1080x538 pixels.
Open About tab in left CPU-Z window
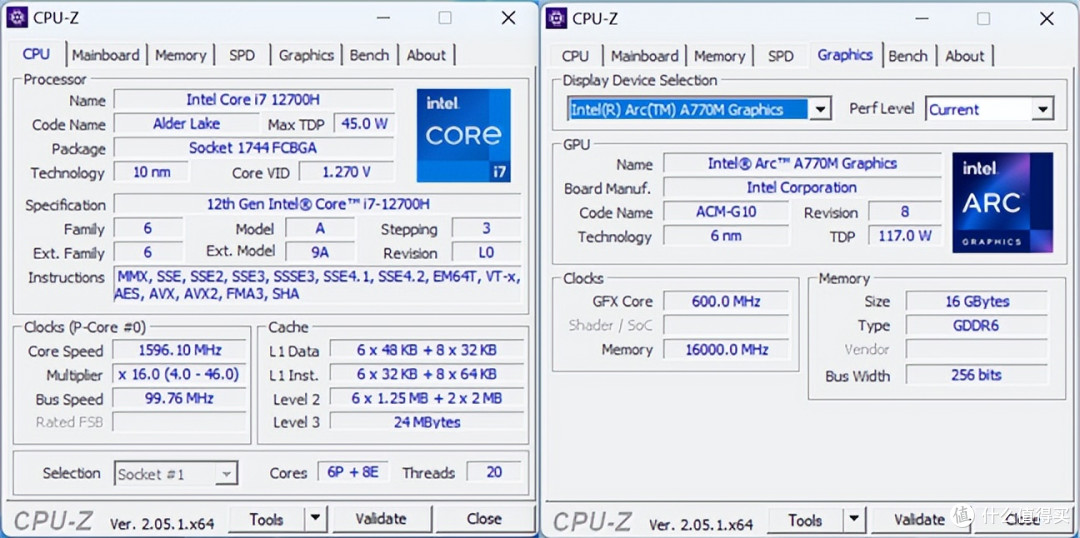click(x=426, y=55)
